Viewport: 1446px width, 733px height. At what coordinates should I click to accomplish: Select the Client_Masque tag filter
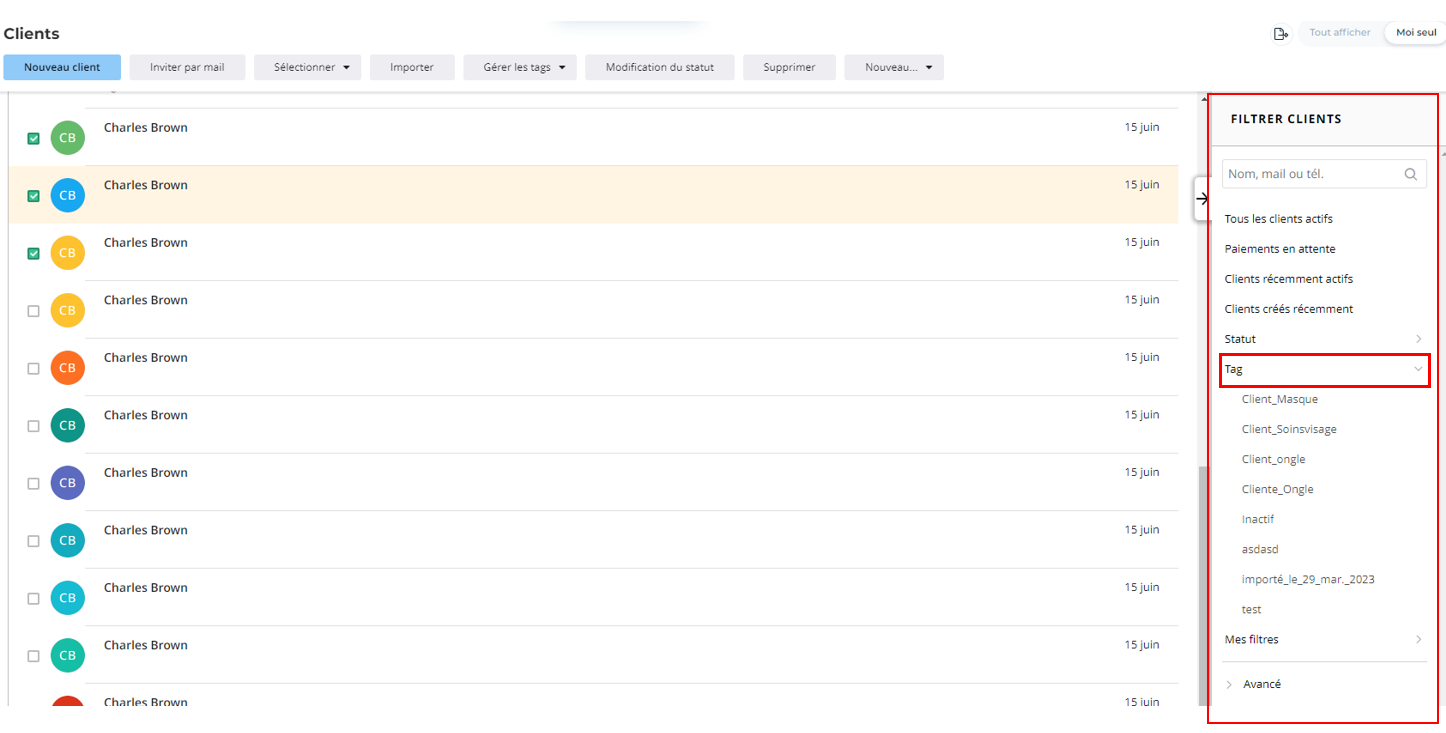1279,399
